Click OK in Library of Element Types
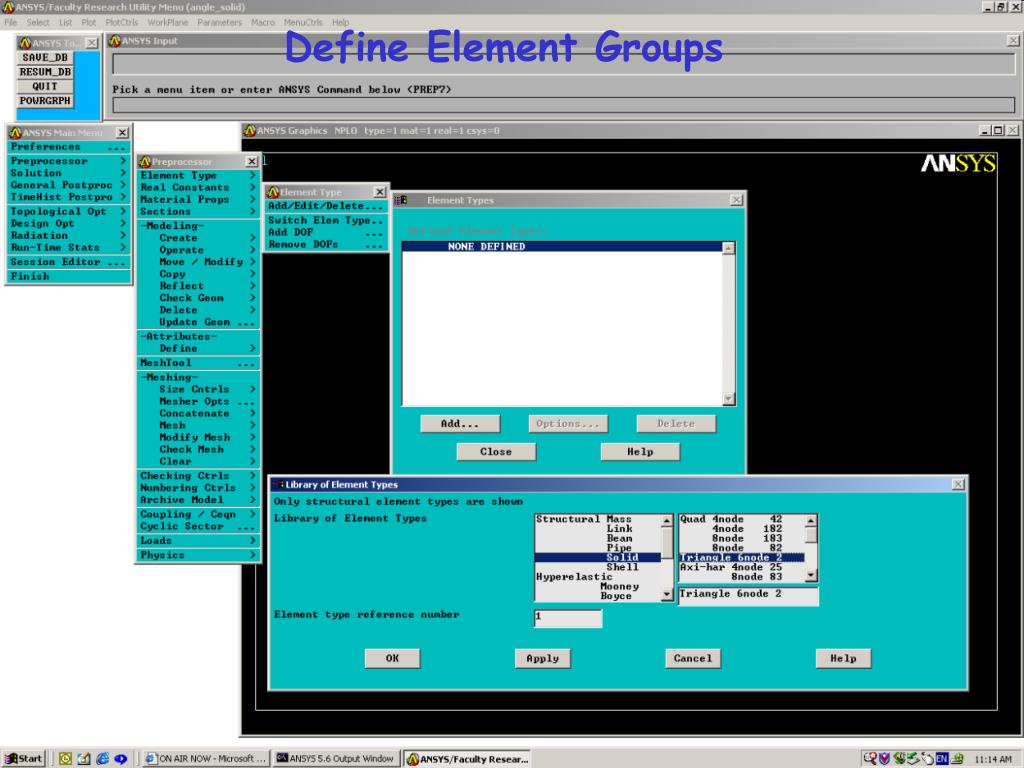 [392, 659]
